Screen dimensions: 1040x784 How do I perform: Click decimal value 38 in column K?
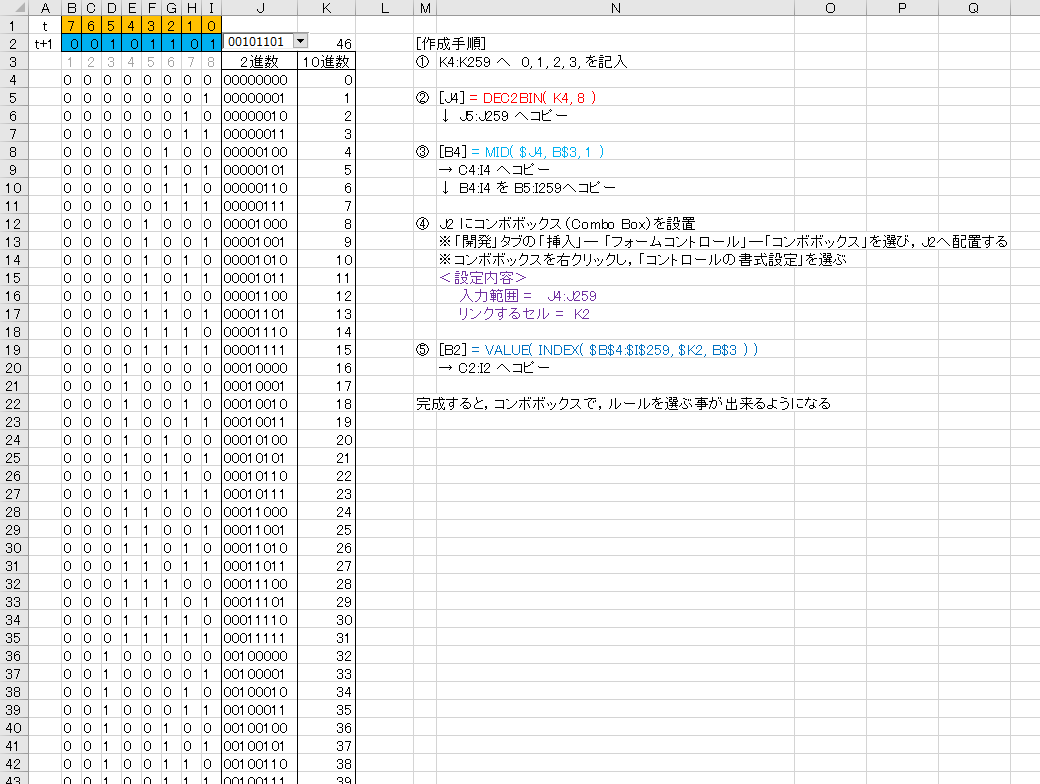[326, 764]
